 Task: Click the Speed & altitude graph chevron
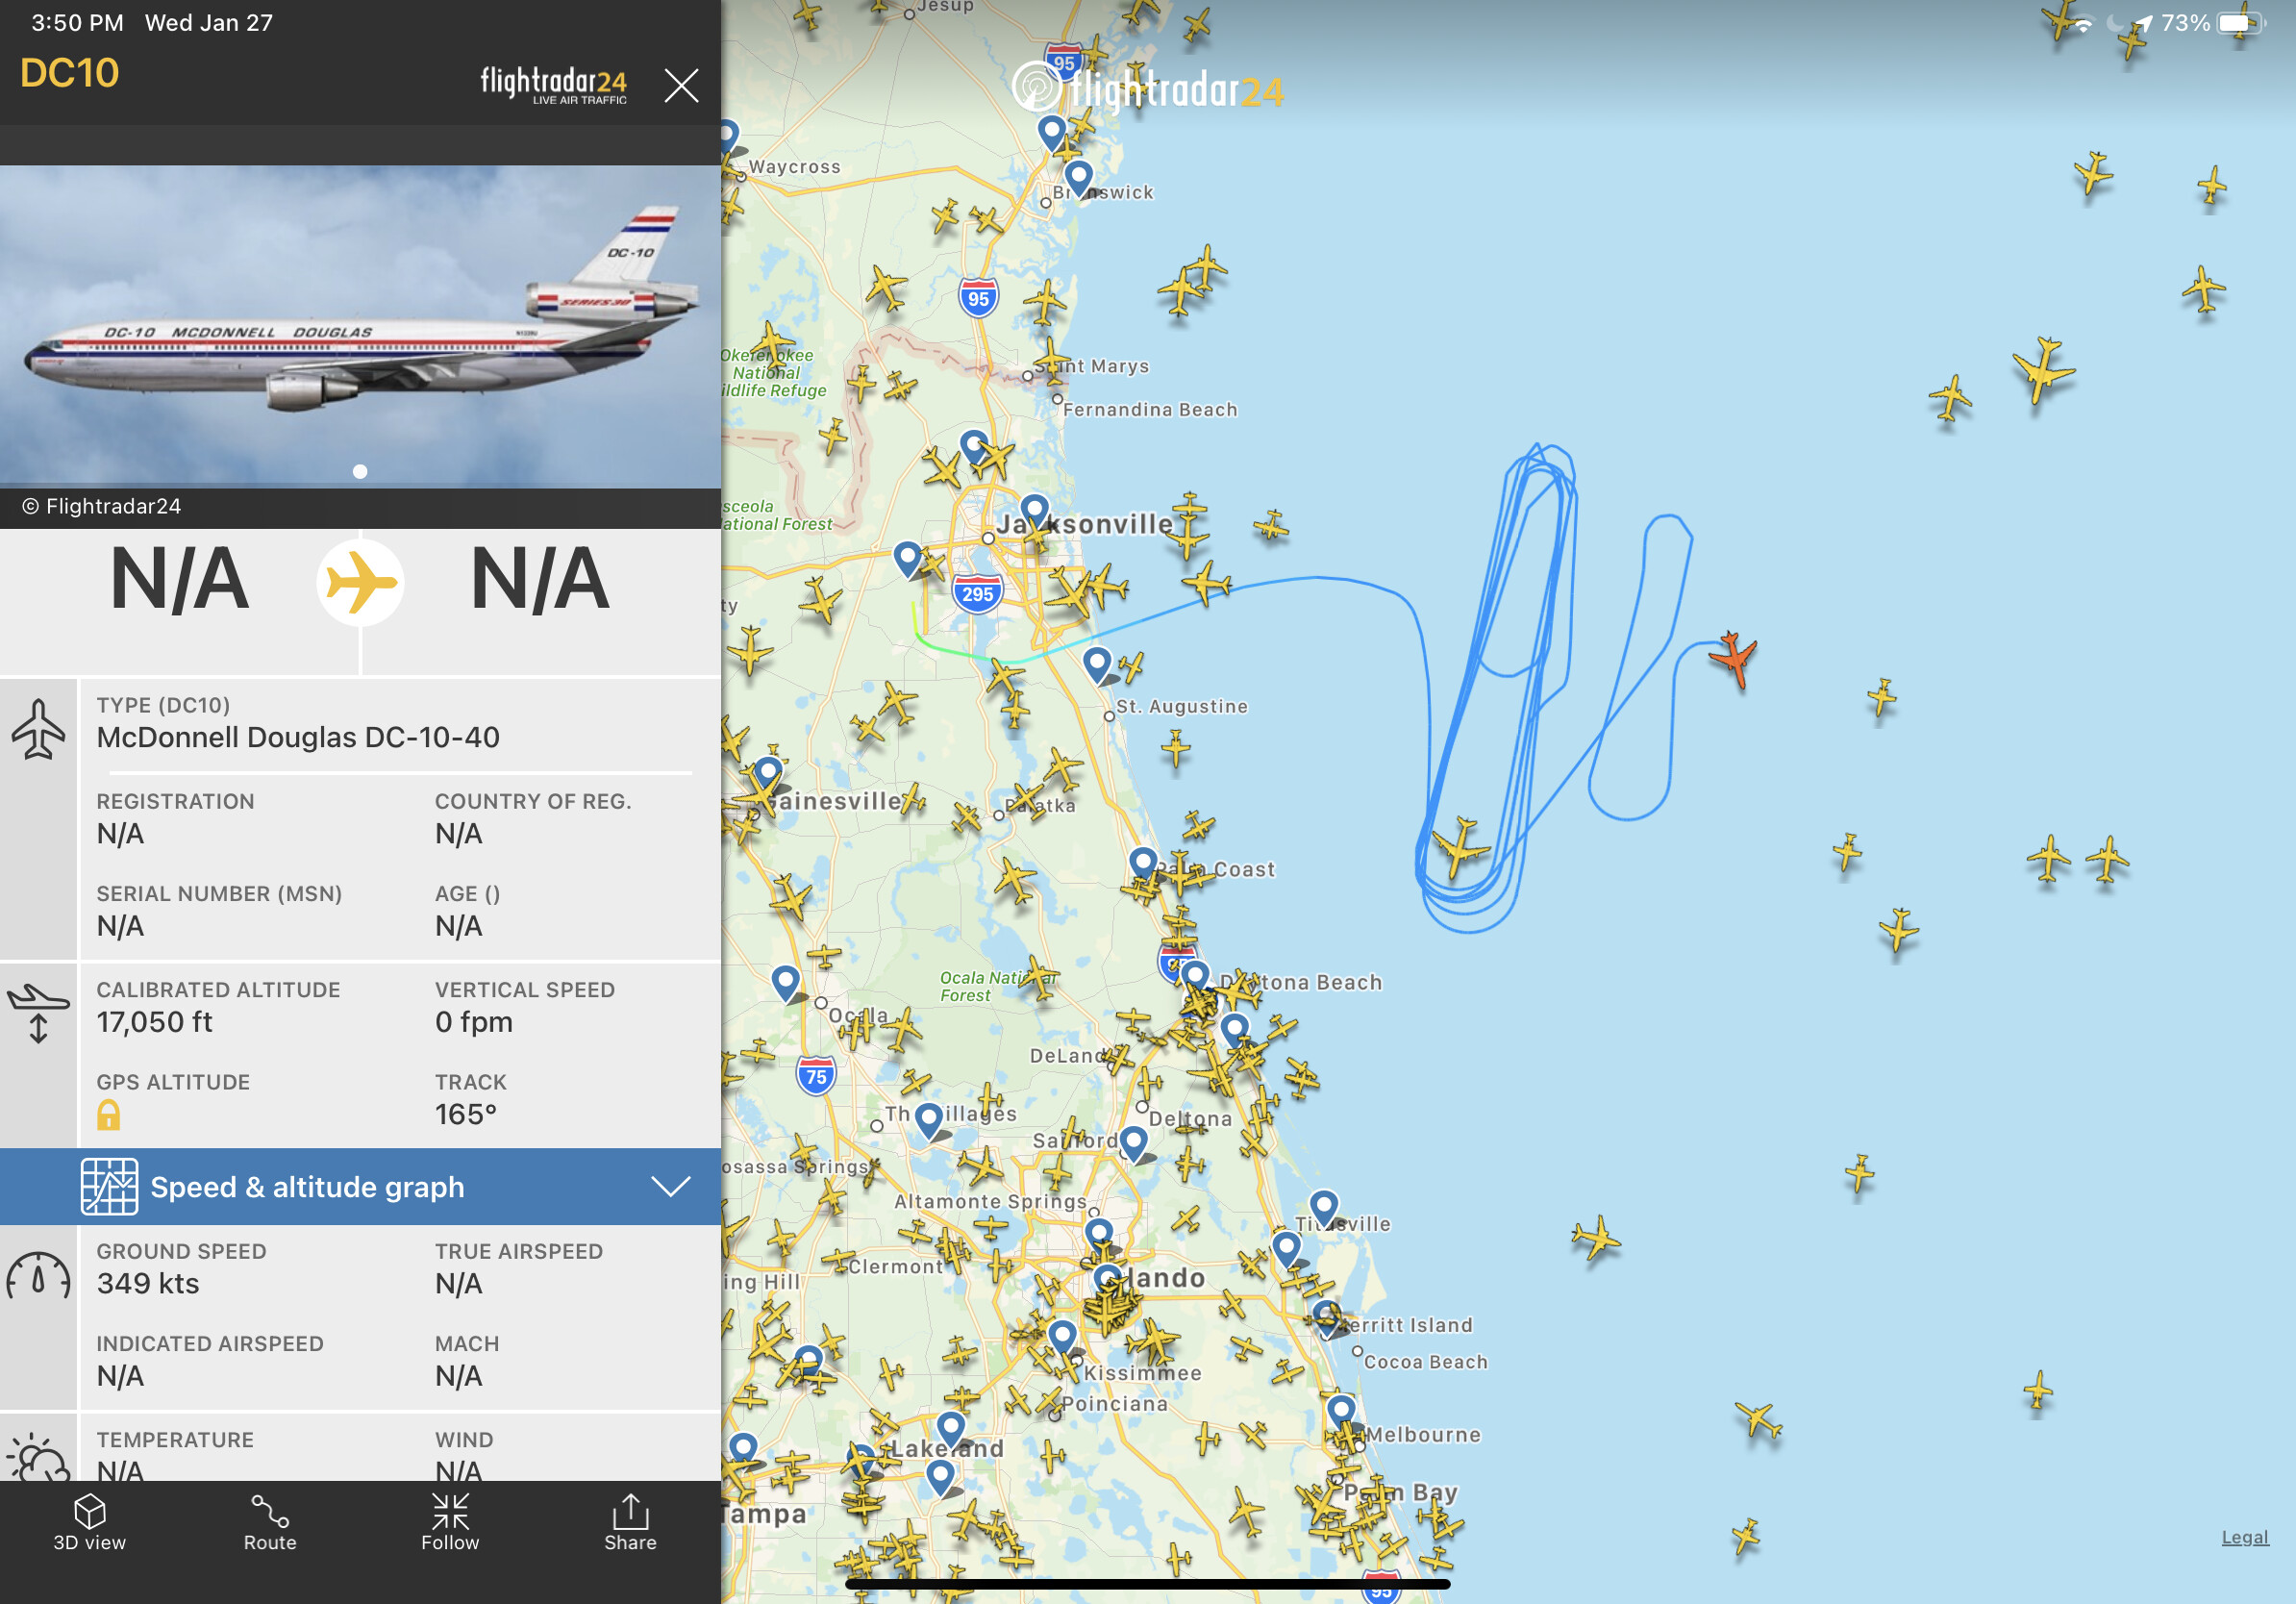click(x=671, y=1187)
